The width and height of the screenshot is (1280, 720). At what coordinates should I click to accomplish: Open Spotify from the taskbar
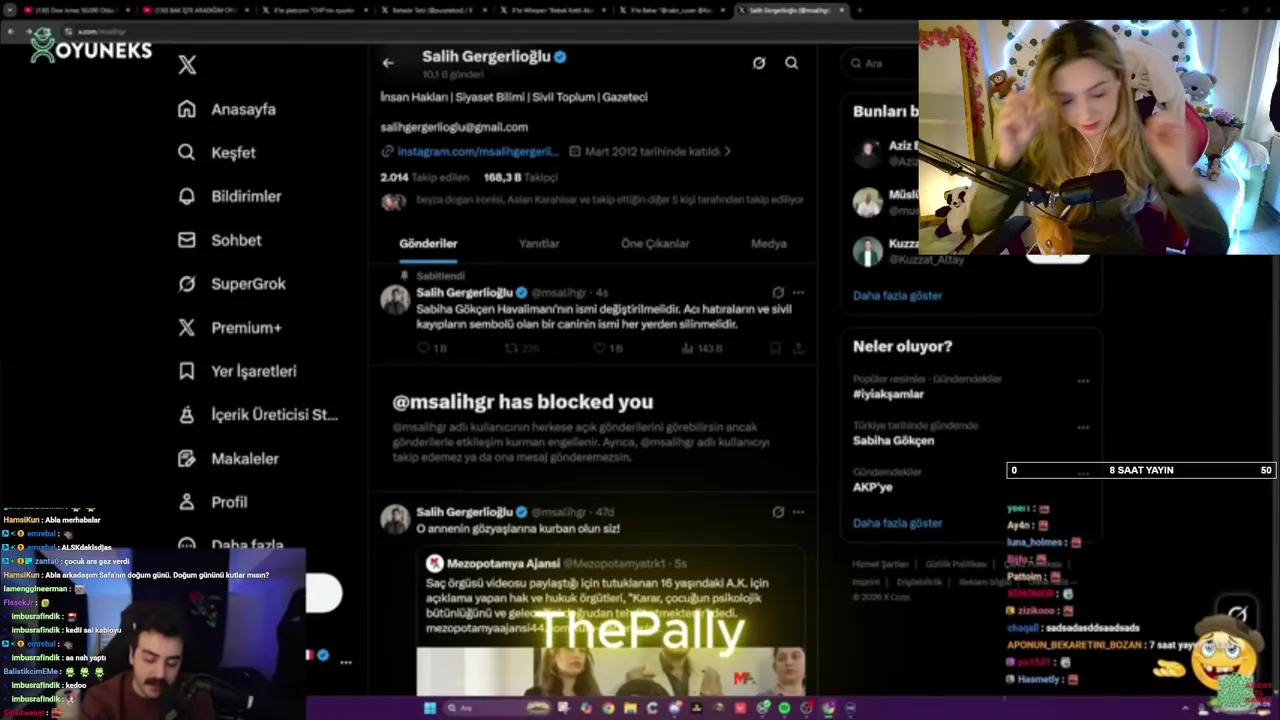[x=784, y=708]
